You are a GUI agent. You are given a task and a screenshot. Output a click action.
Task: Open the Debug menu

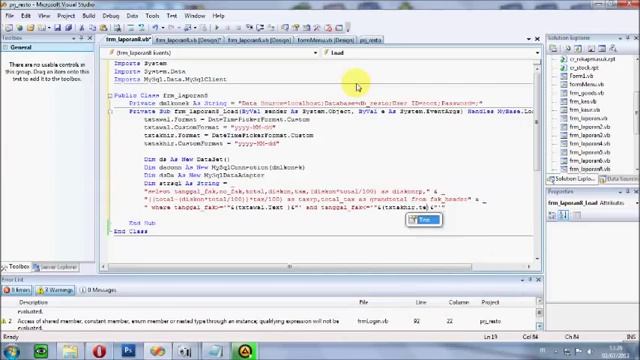(111, 16)
